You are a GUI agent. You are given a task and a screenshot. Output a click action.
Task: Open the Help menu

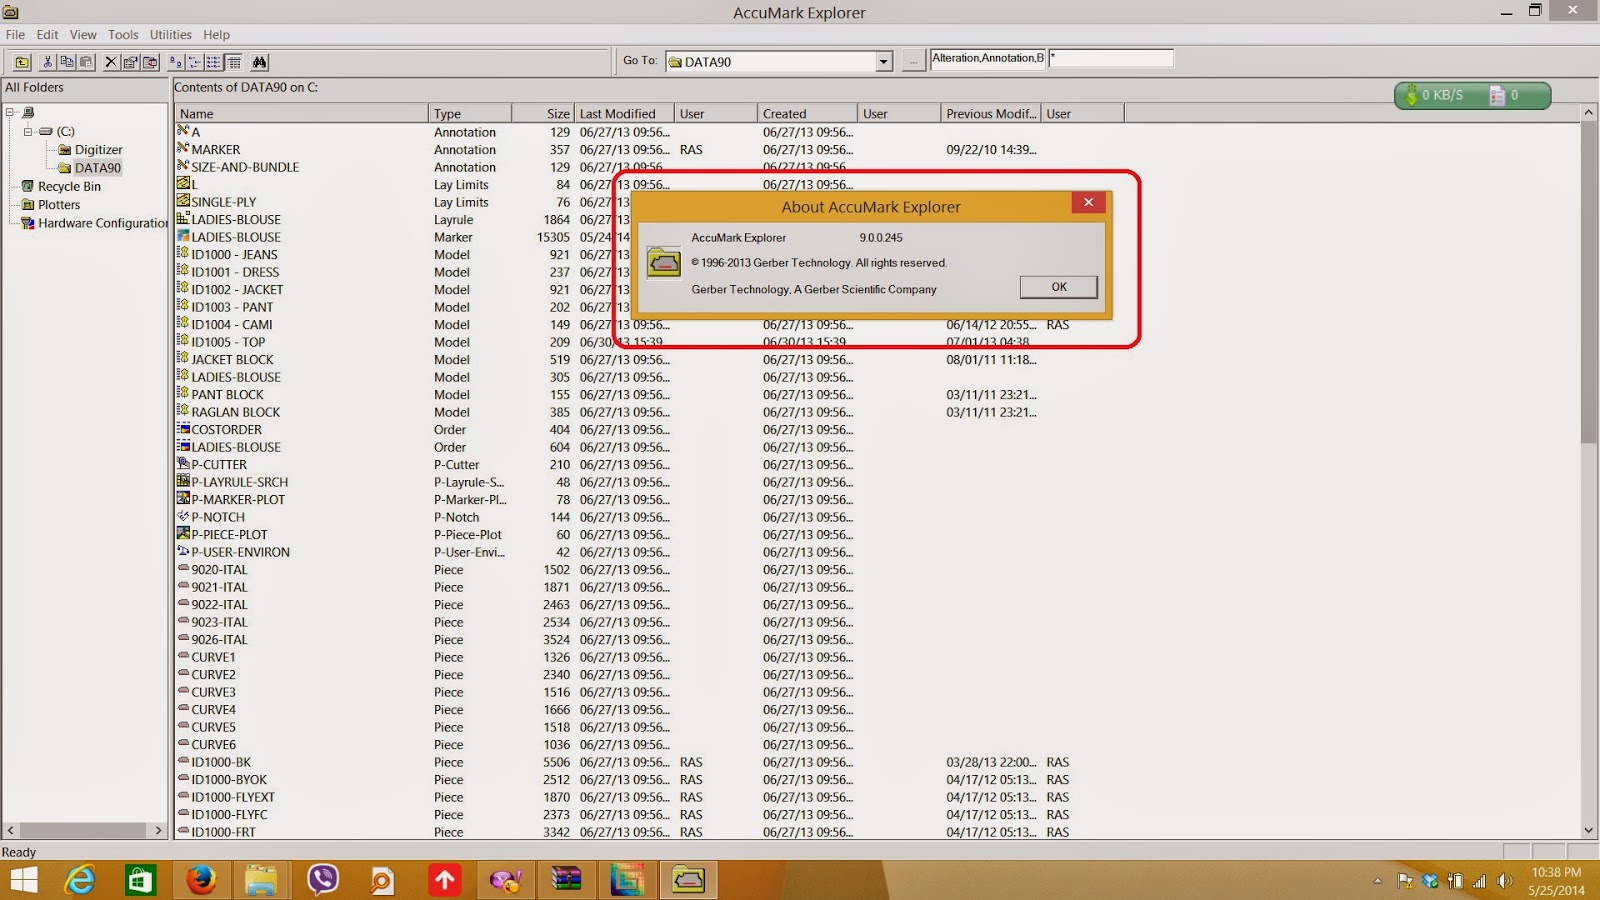point(216,34)
